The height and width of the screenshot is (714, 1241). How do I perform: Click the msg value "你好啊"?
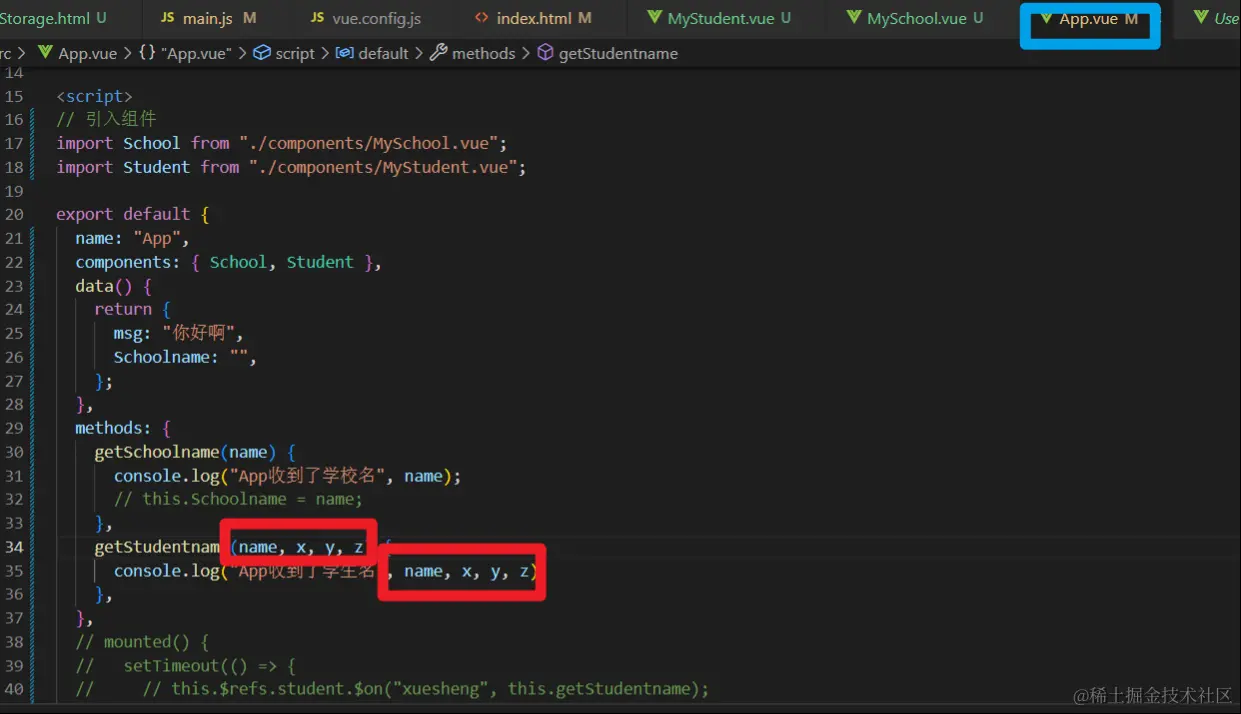[x=198, y=333]
